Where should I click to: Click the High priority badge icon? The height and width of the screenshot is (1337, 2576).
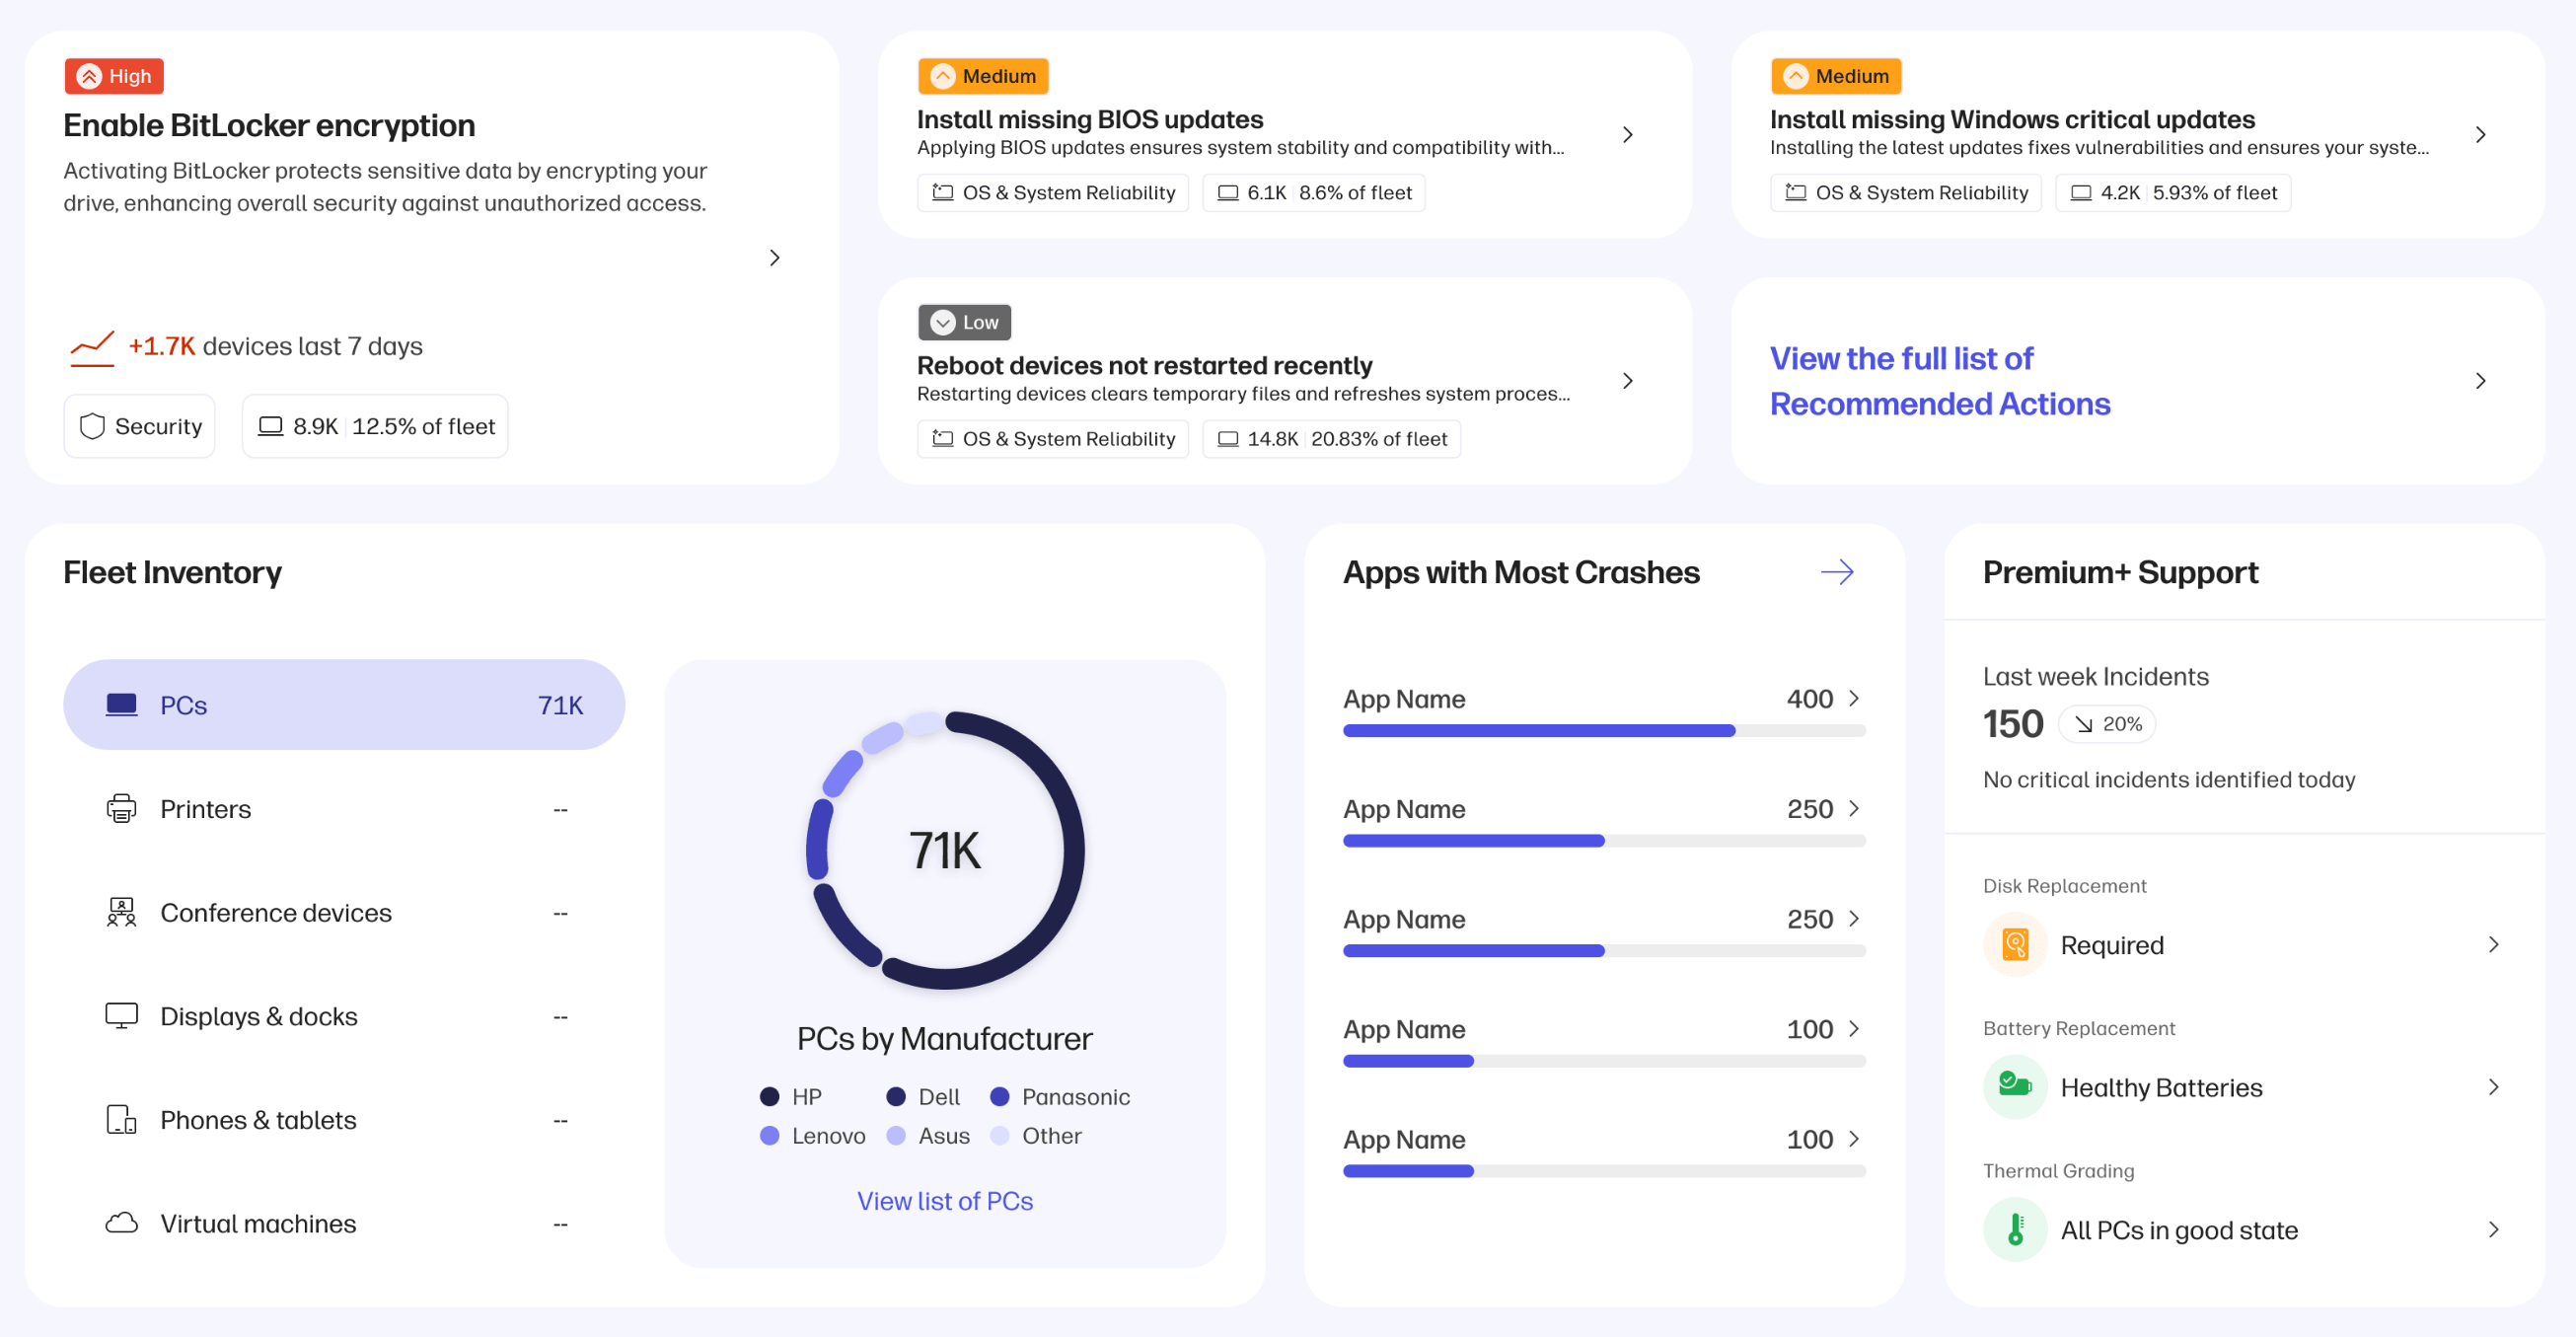click(x=90, y=76)
